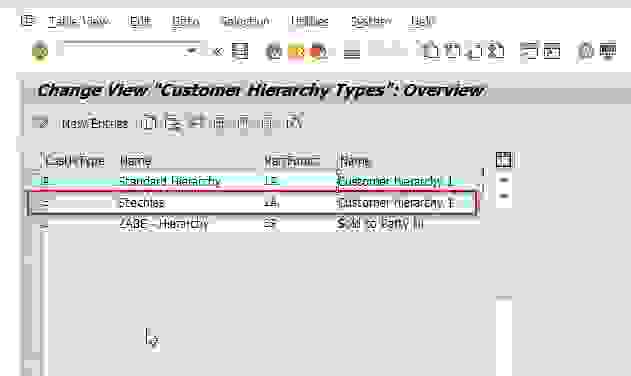Image resolution: width=631 pixels, height=376 pixels.
Task: Click the table scroll-up arrow
Action: [504, 180]
